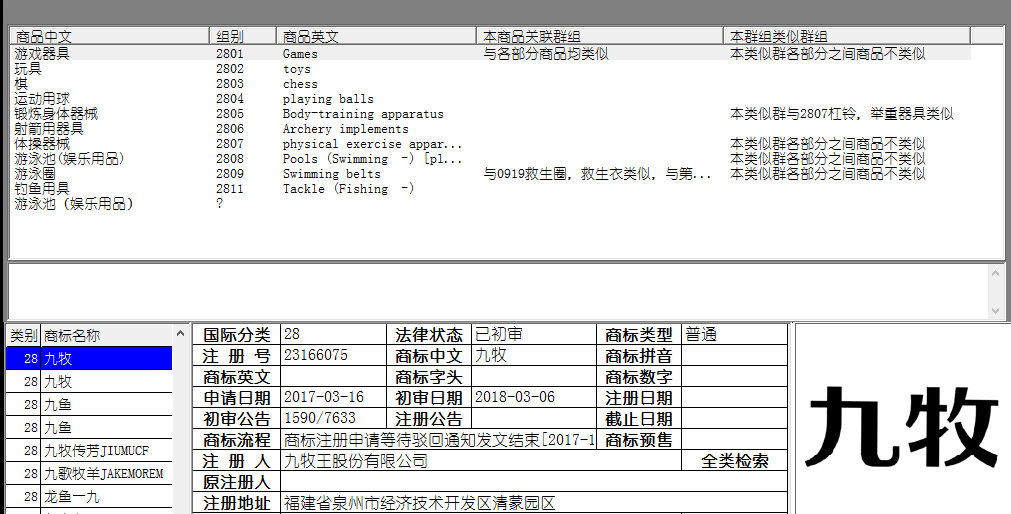Select the first 九鱼 trademark row

tap(89, 404)
